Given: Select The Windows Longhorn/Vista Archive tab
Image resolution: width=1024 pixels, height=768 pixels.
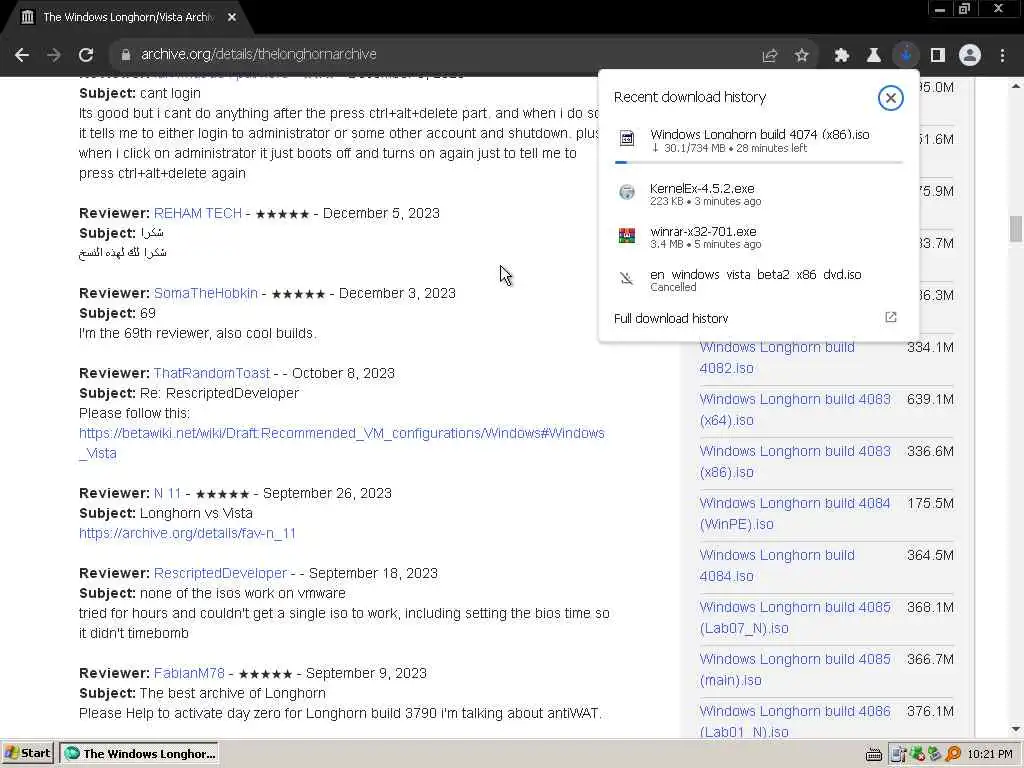Looking at the screenshot, I should (x=128, y=18).
